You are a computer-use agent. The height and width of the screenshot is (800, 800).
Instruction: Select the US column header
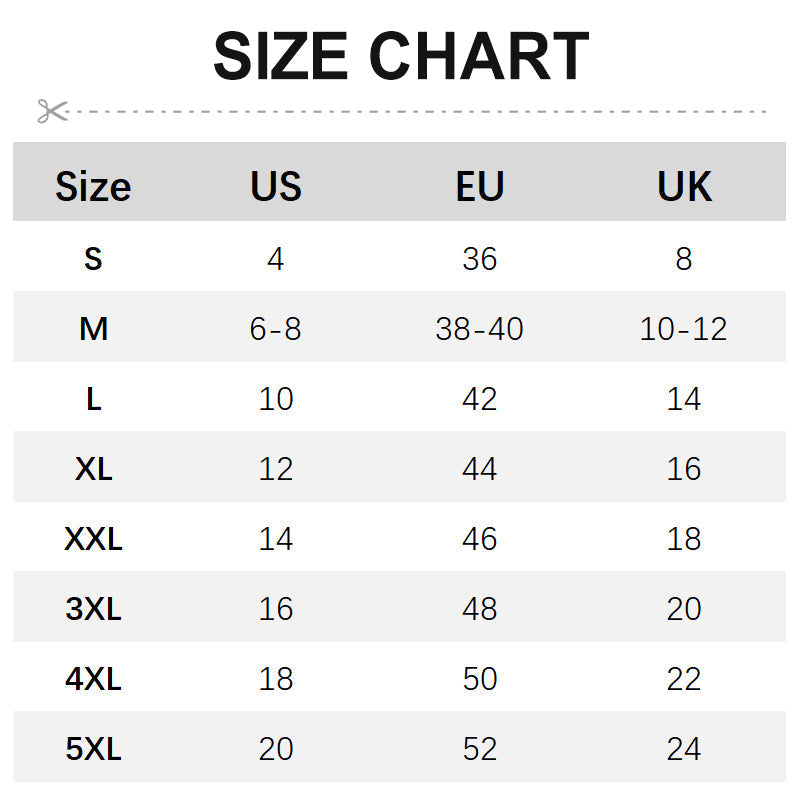(276, 187)
